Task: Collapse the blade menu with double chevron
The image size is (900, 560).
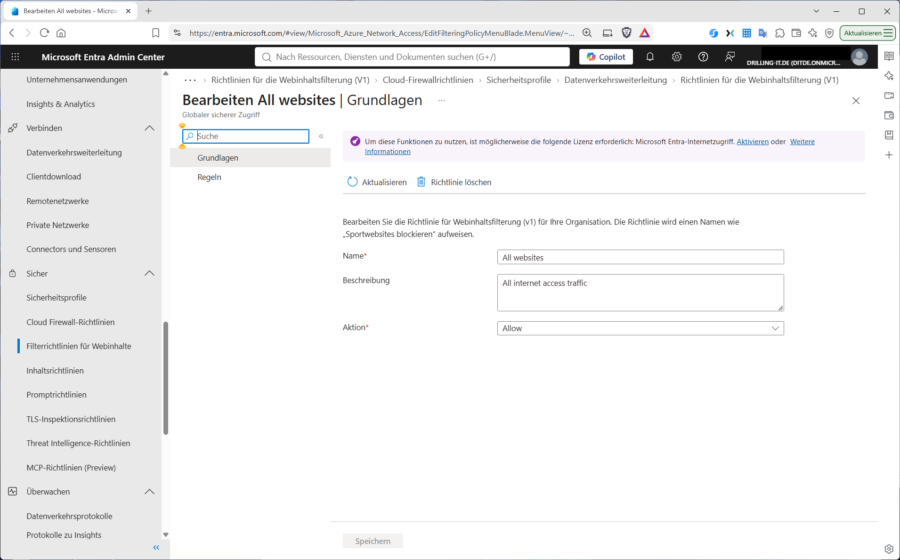Action: click(321, 136)
